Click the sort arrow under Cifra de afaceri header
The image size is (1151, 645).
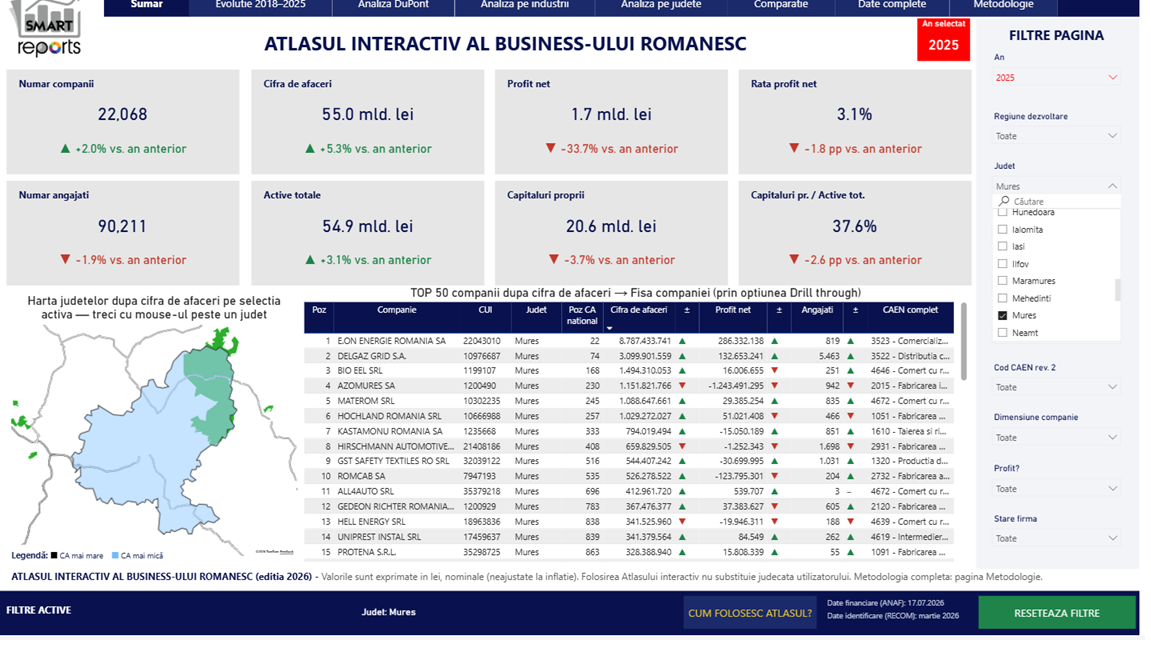pos(609,328)
